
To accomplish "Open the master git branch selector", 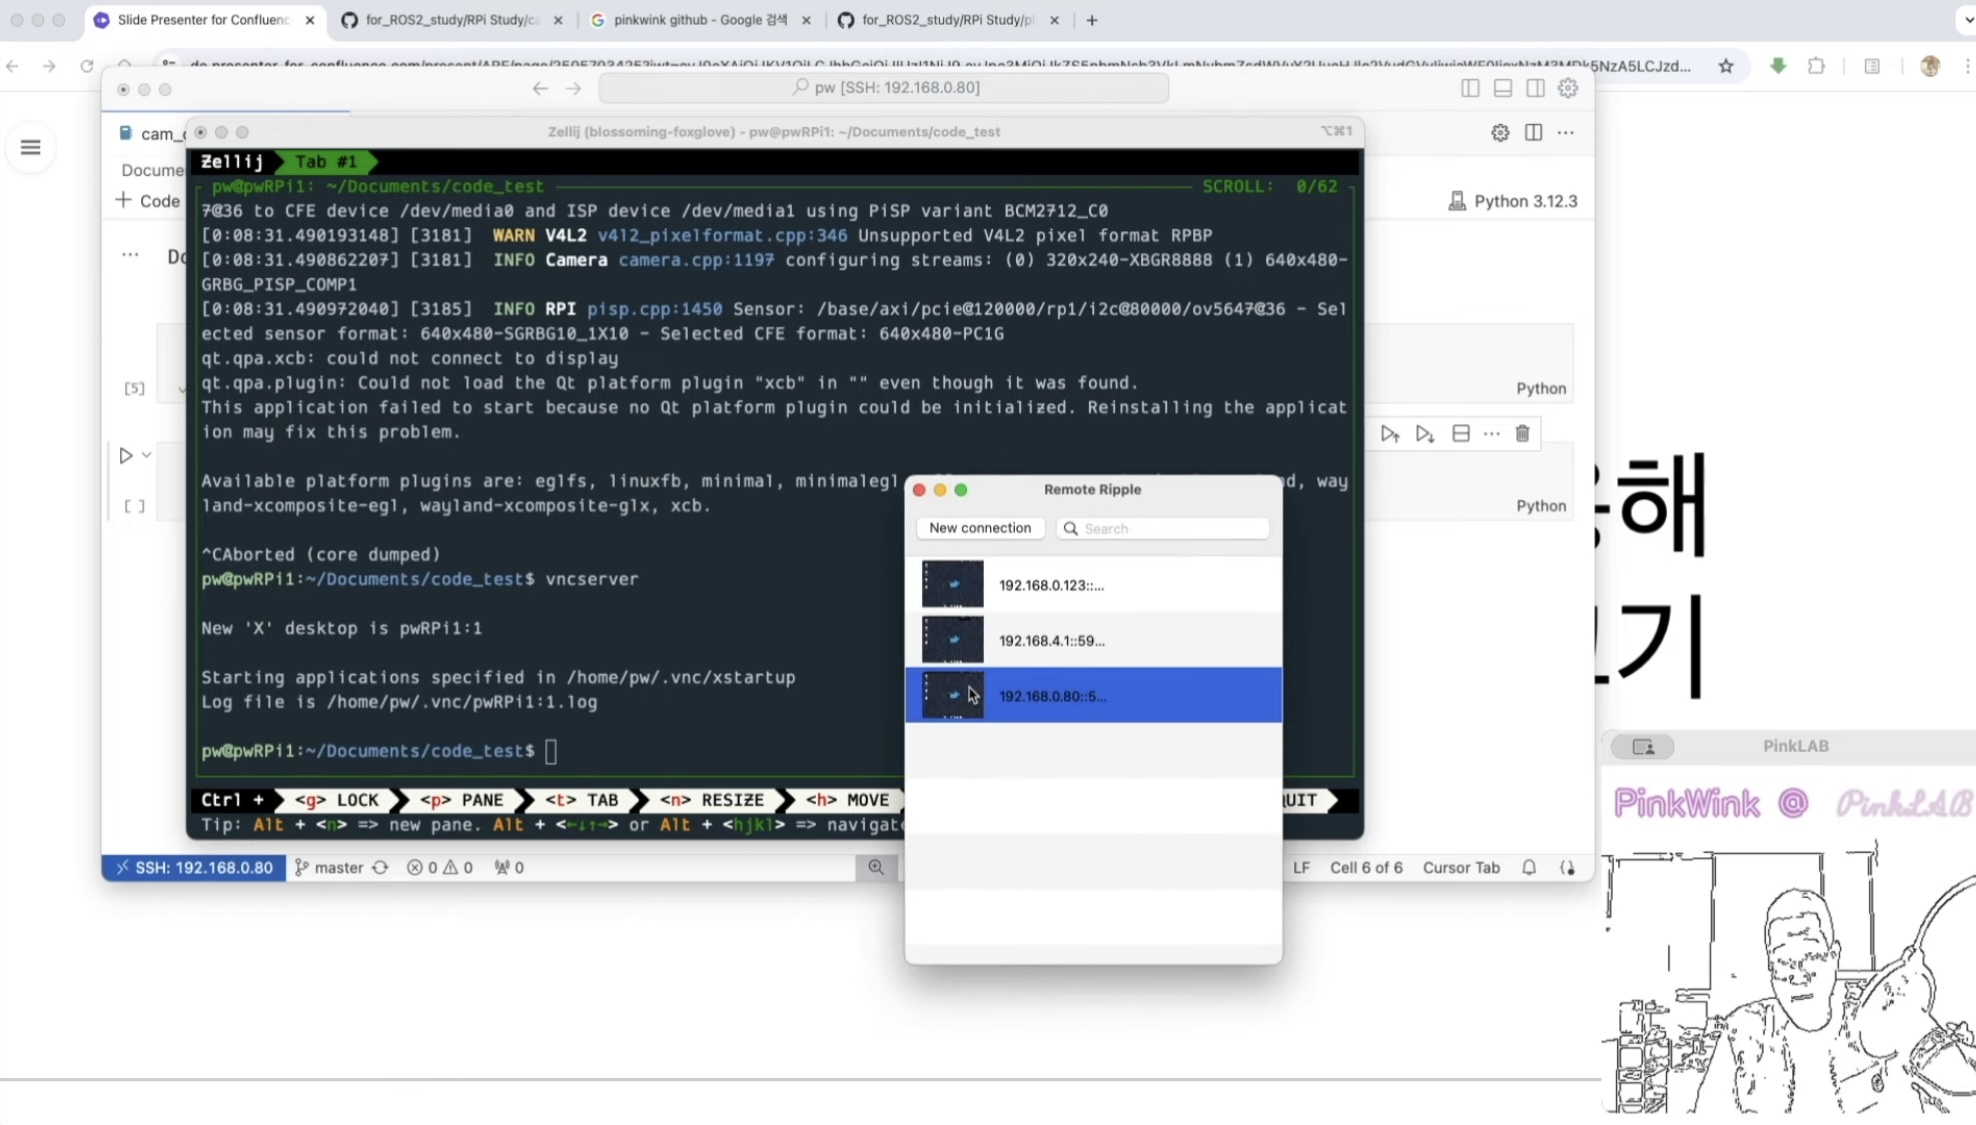I will [330, 867].
